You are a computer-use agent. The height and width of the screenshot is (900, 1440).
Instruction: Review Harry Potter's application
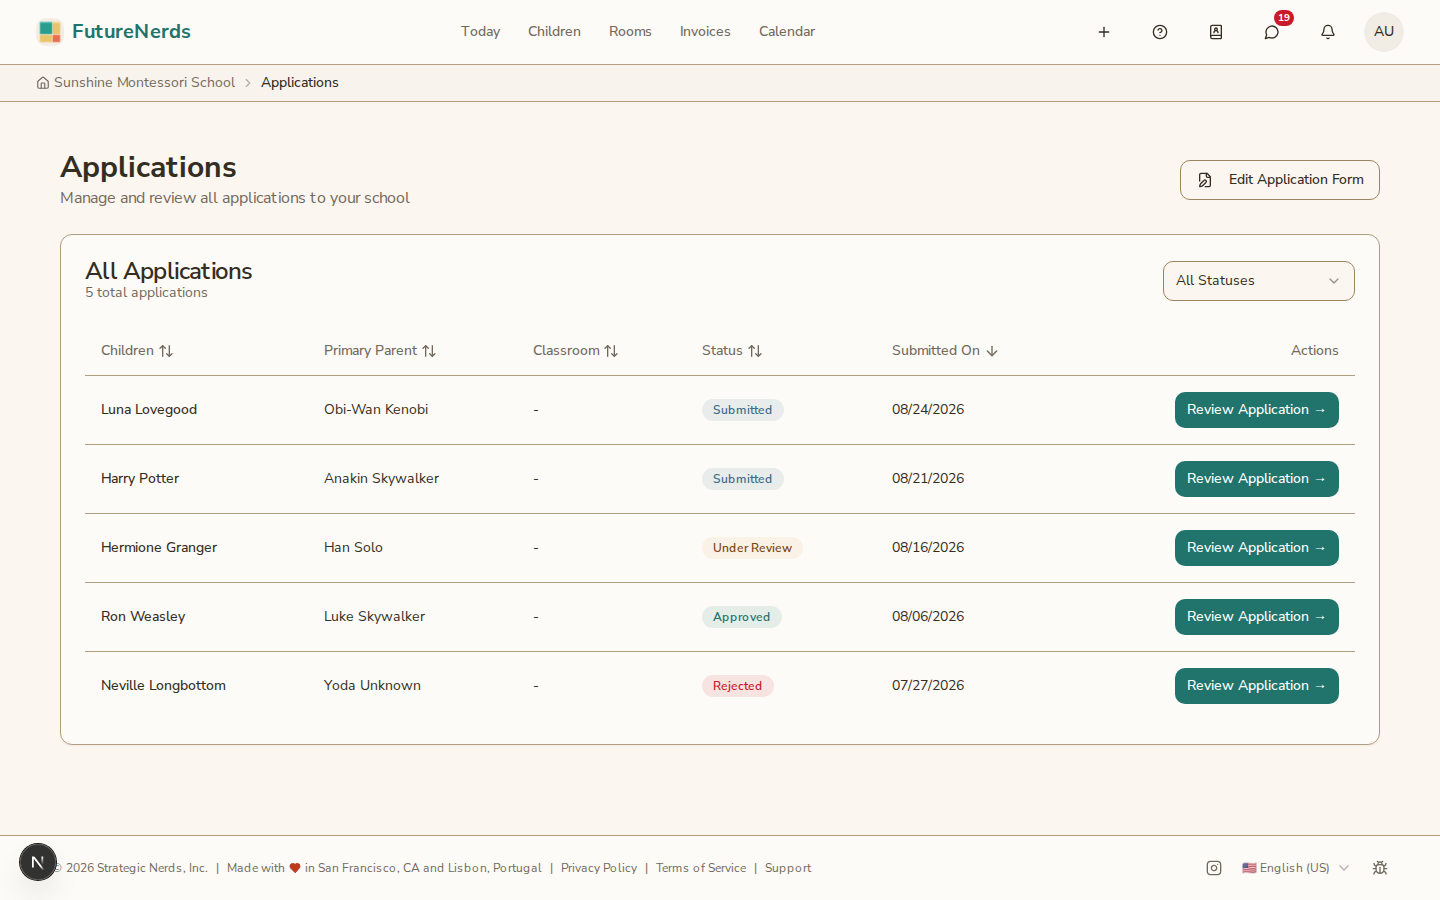pos(1257,479)
